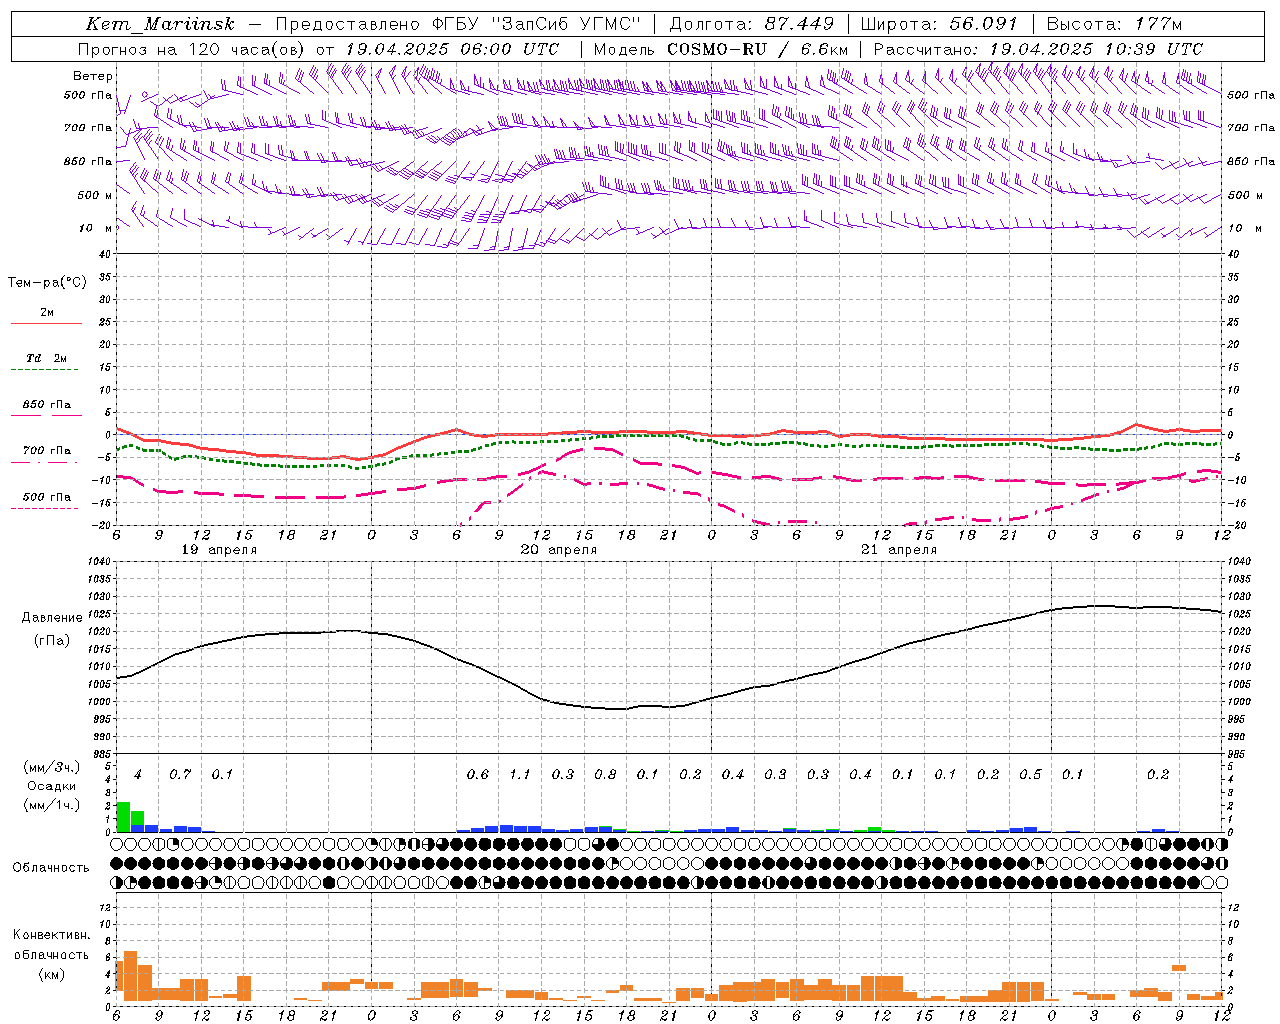Select the elevation text "Высота: 177м"
The width and height of the screenshot is (1280, 1024).
pyautogui.click(x=1114, y=24)
